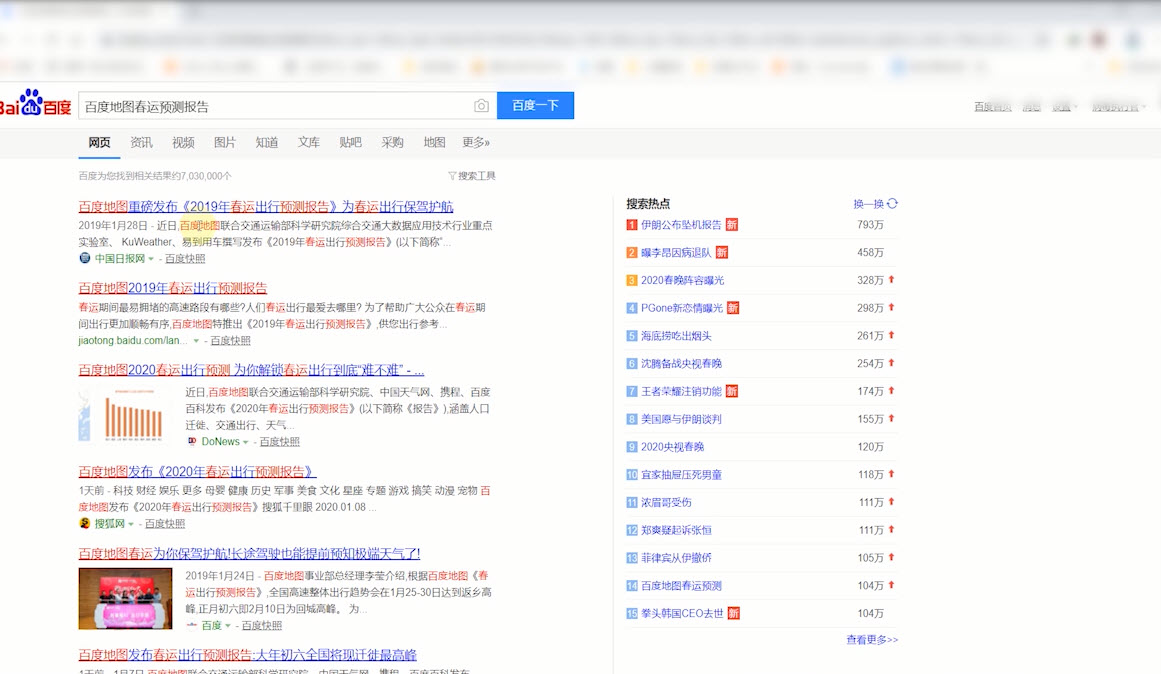Click the 新 badge beside 伊朗公布坠机报告
The width and height of the screenshot is (1161, 674).
click(x=732, y=224)
